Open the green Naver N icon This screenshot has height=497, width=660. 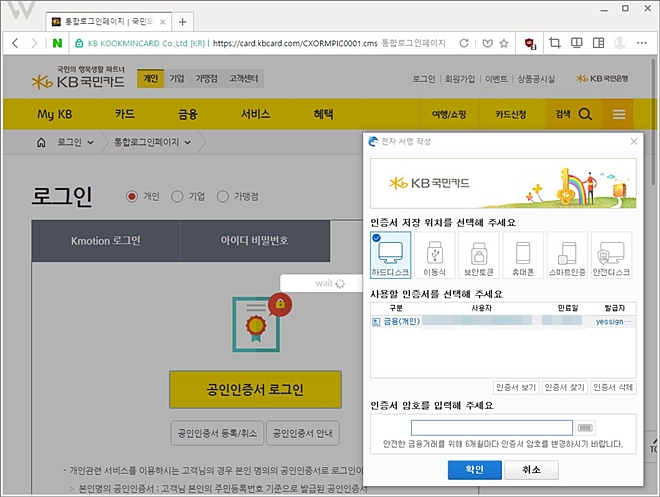57,43
